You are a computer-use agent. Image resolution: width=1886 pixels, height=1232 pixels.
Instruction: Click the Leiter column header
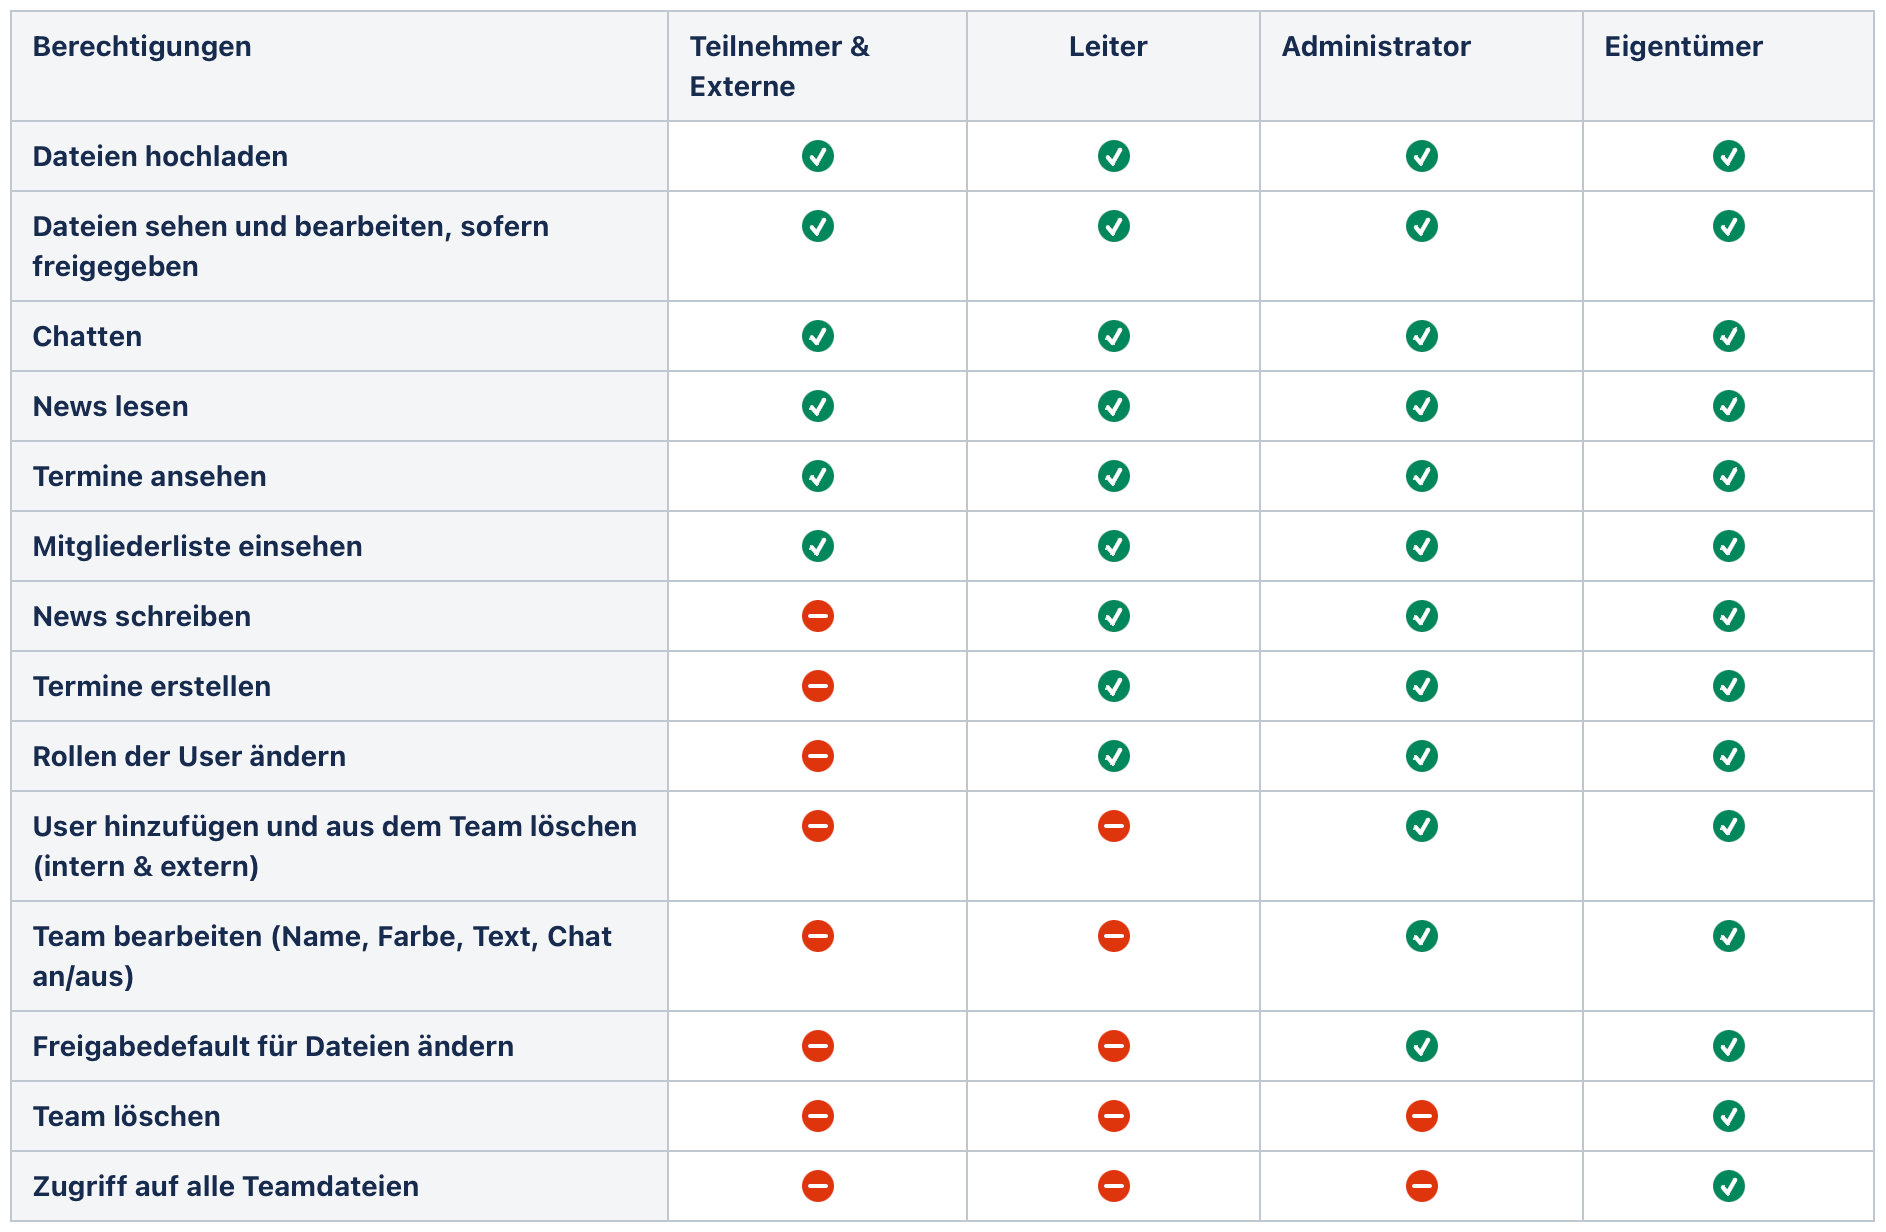(x=1108, y=47)
